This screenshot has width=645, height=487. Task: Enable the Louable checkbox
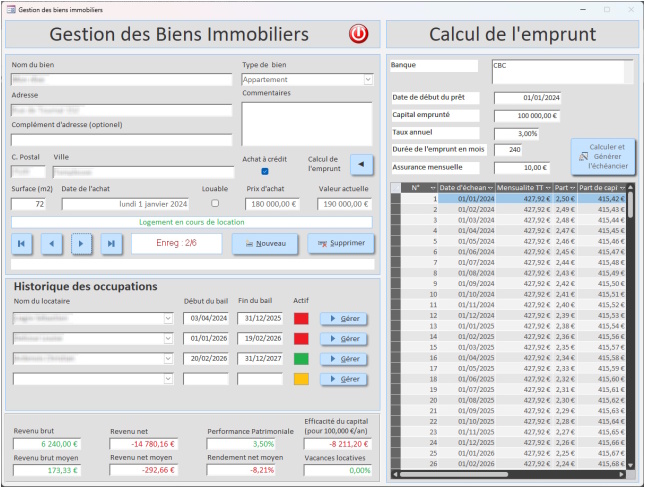tap(214, 203)
